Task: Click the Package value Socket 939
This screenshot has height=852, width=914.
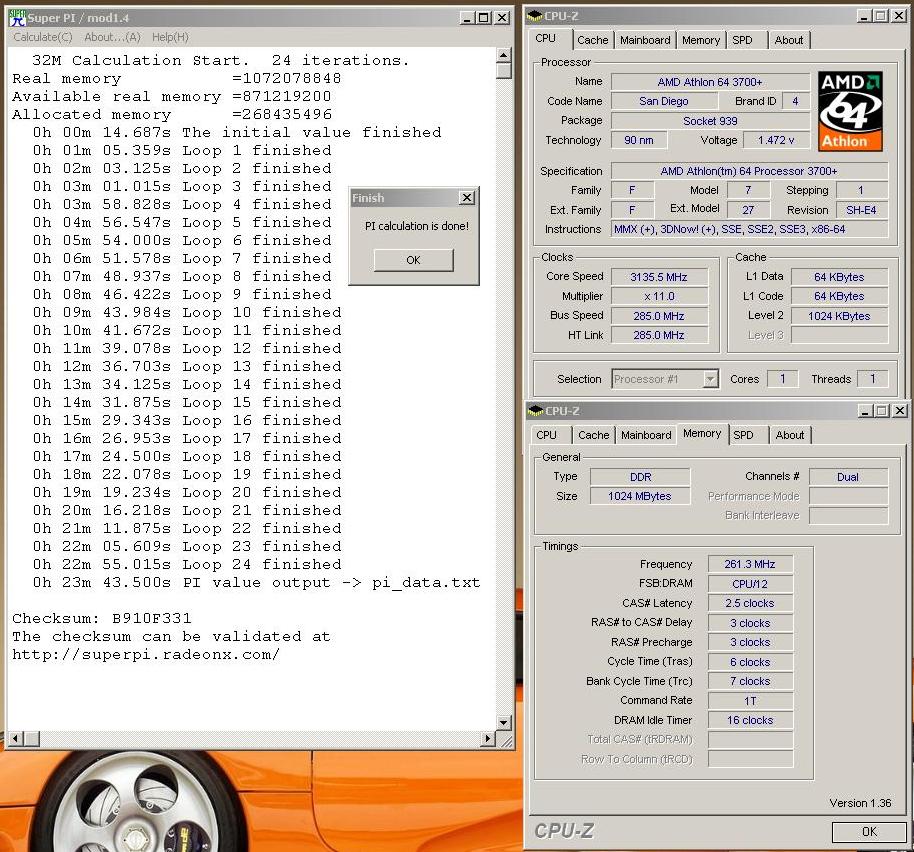Action: pos(710,121)
